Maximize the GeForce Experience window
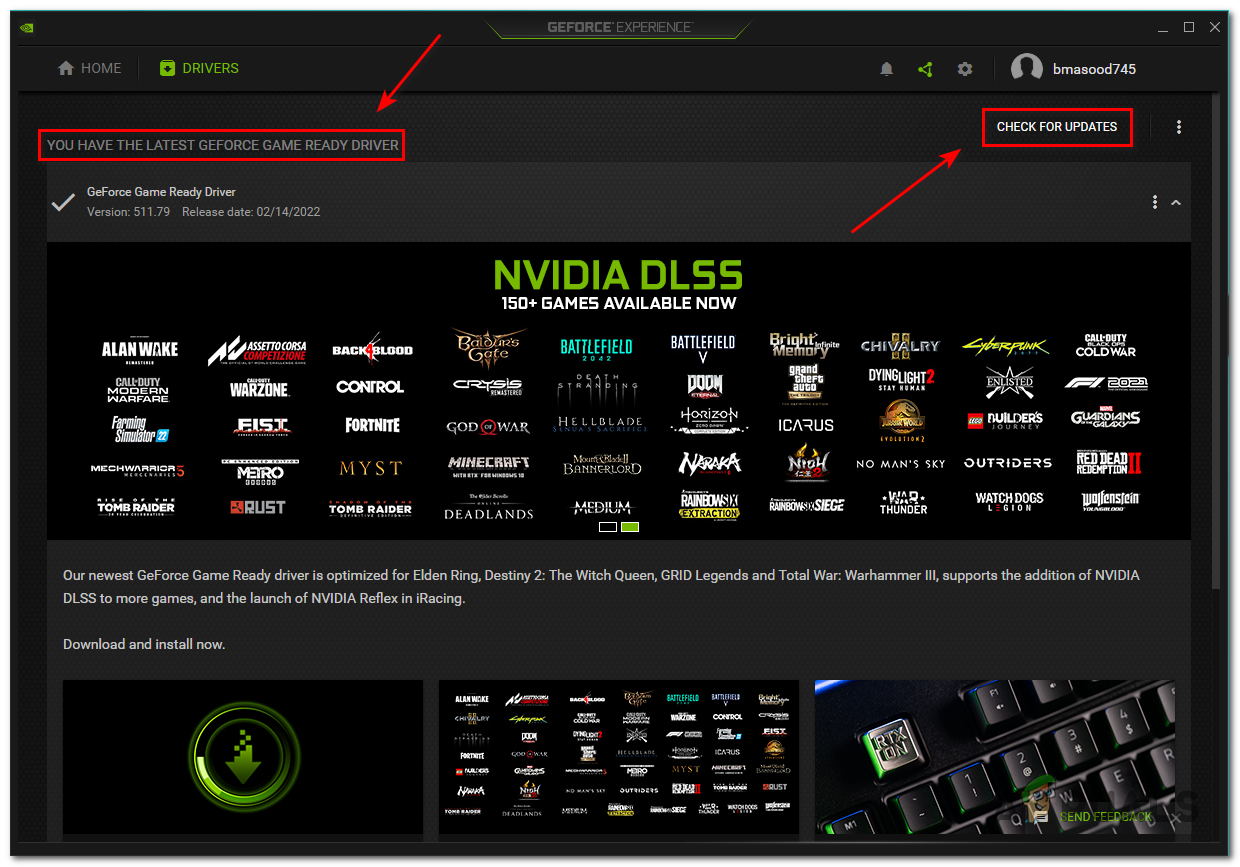This screenshot has height=867, width=1240. (1189, 27)
